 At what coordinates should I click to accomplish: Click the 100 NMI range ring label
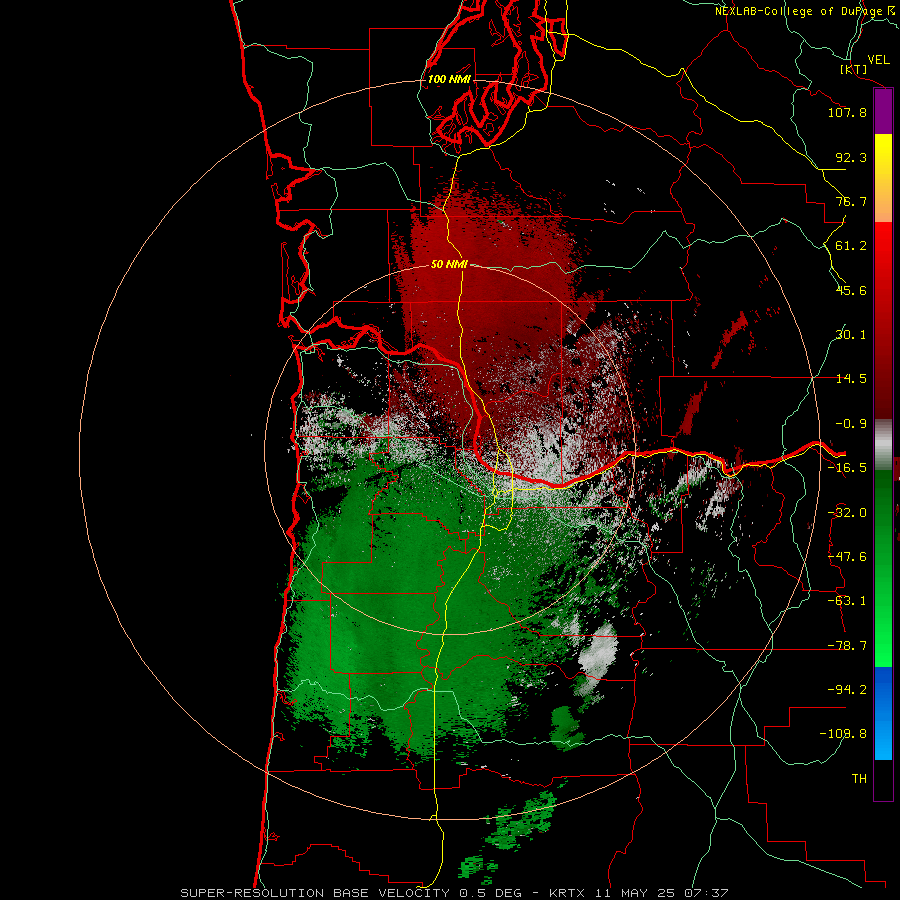(449, 79)
